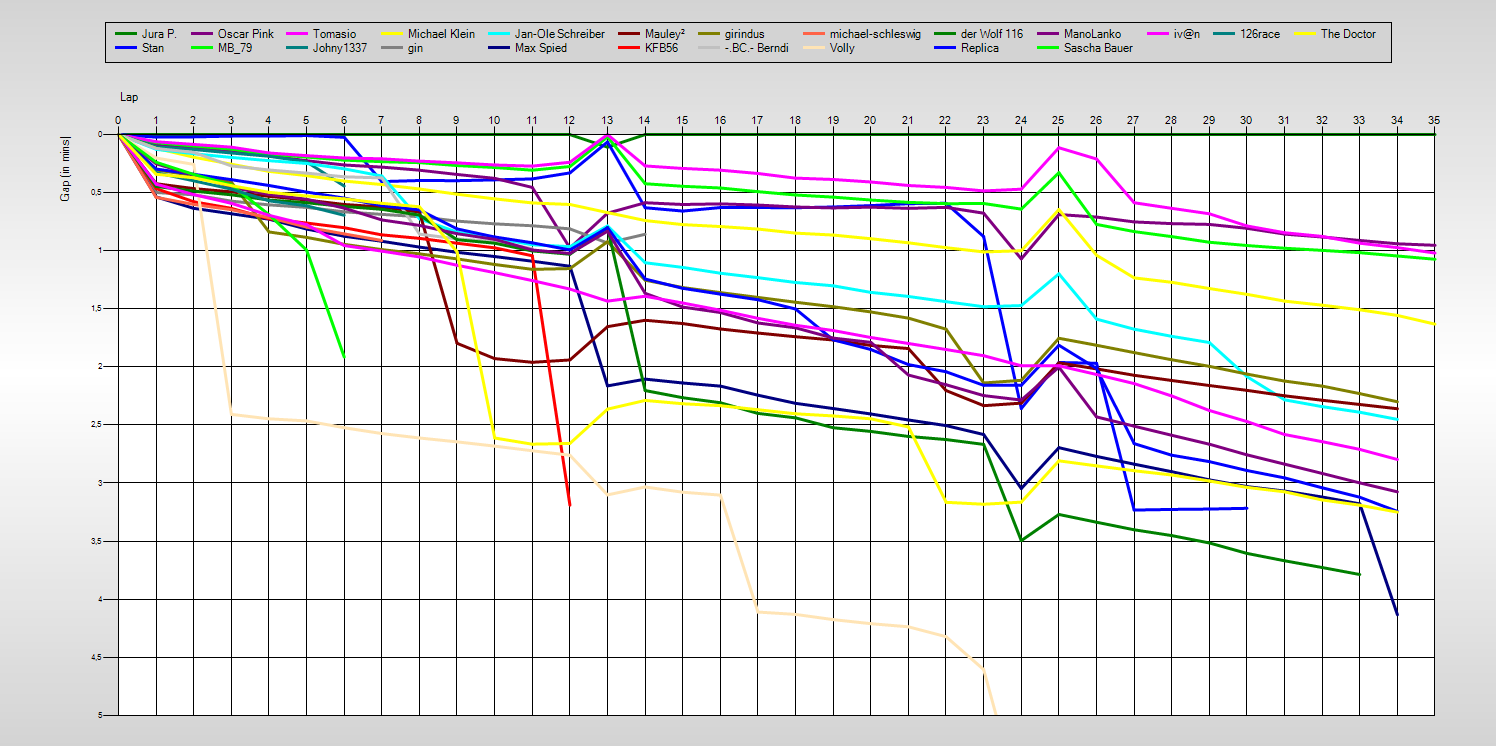The height and width of the screenshot is (746, 1496).
Task: Select the Jan-Ole Schreiber legend entry
Action: tap(548, 34)
